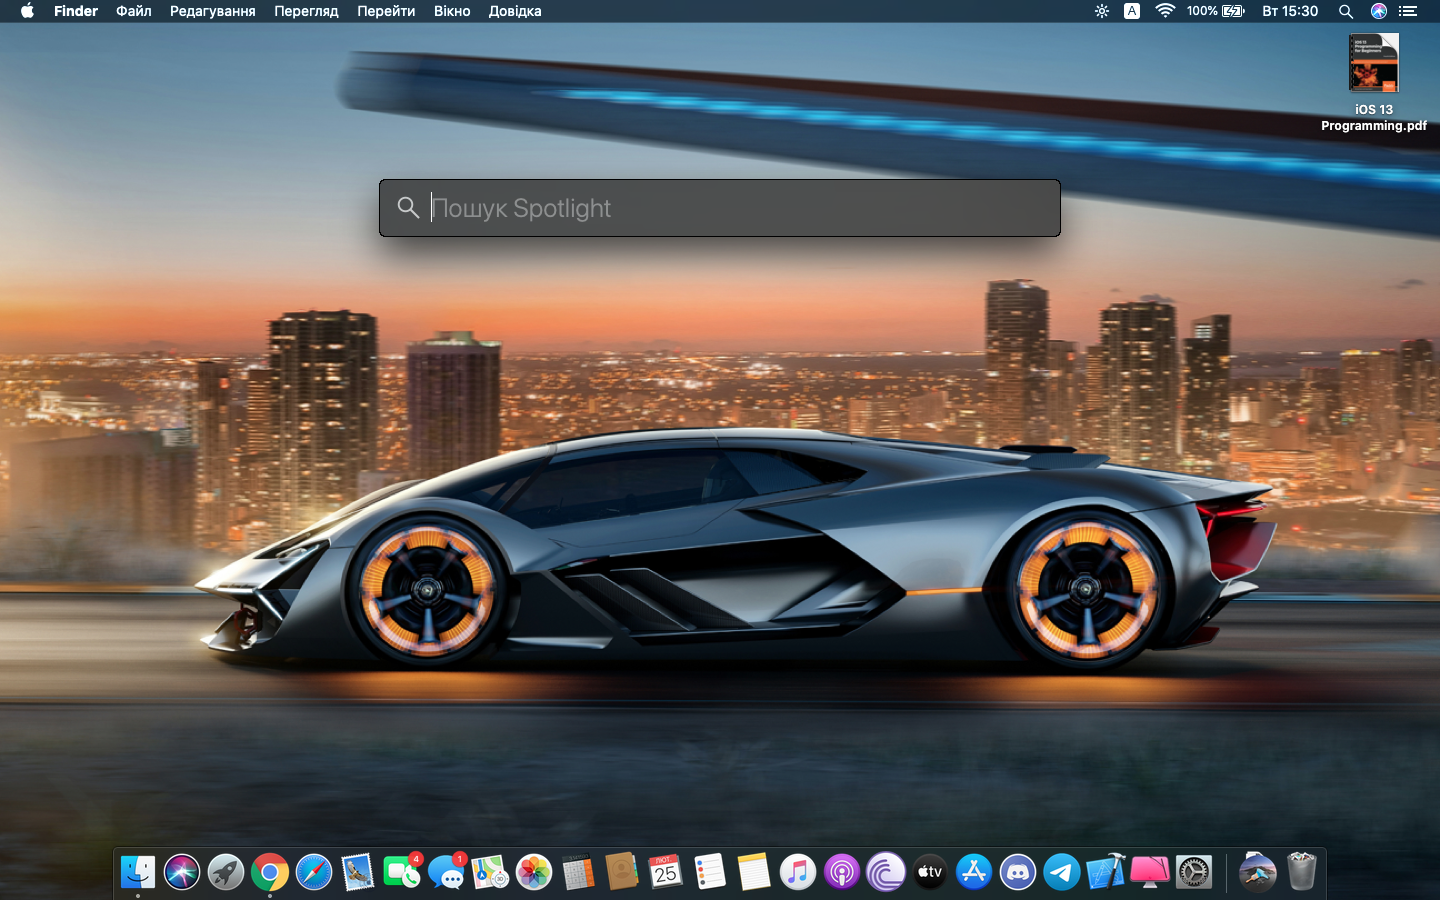Viewport: 1440px width, 900px height.
Task: Open brightness sun icon in menu bar
Action: coord(1101,11)
